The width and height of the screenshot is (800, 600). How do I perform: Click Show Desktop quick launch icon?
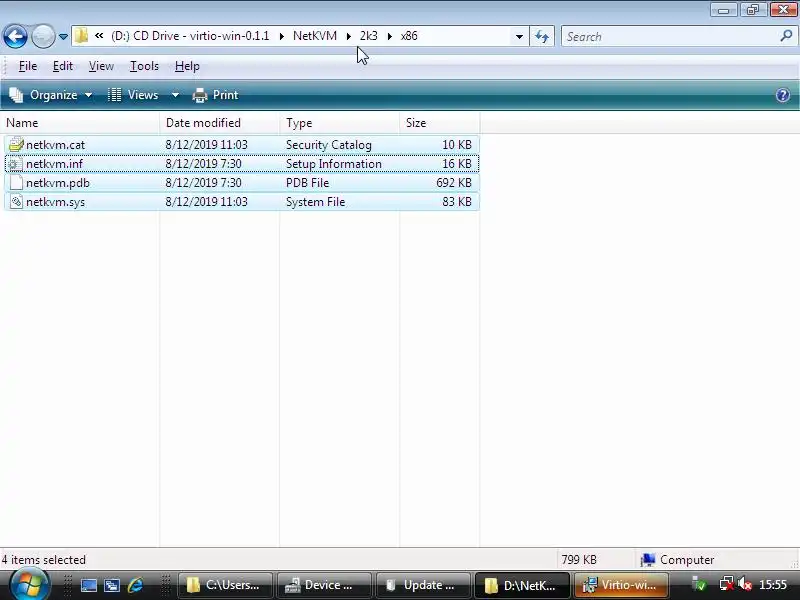click(x=88, y=585)
